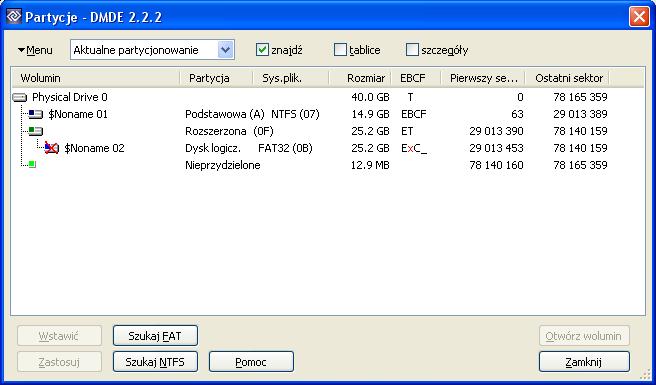
Task: Click the Otwórz wolumin button
Action: coord(584,336)
